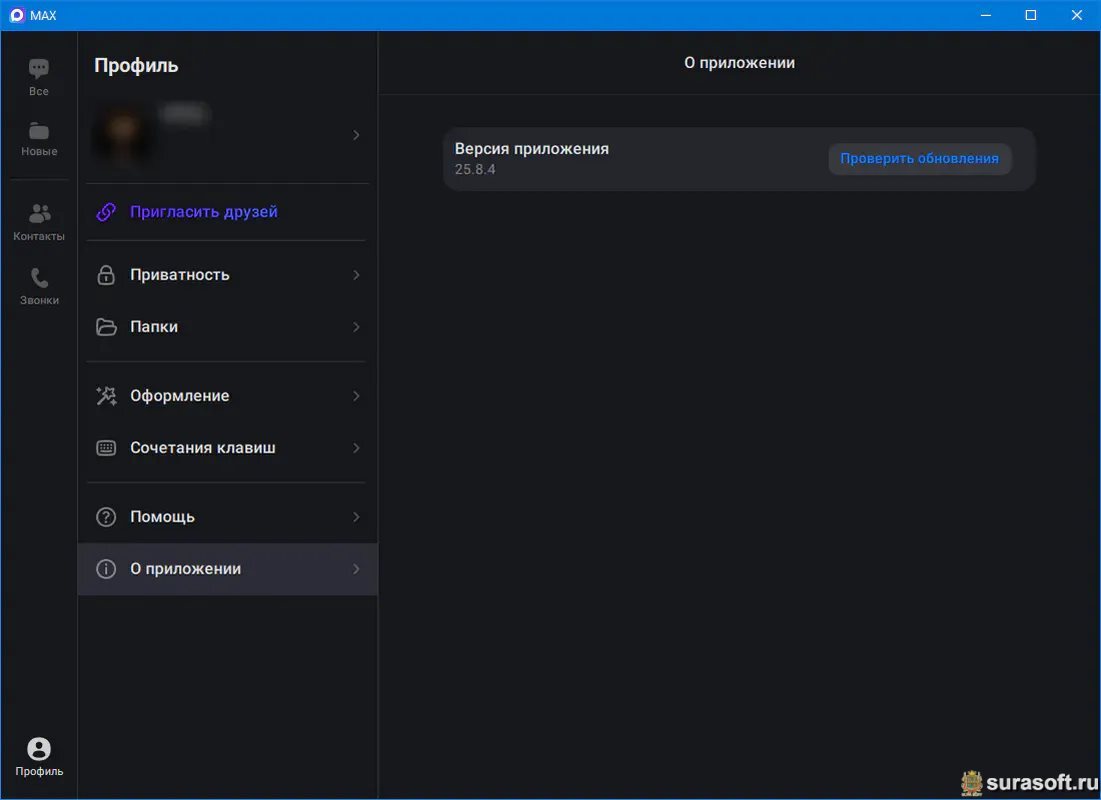Click the Профиль heading text
1101x800 pixels.
(136, 65)
